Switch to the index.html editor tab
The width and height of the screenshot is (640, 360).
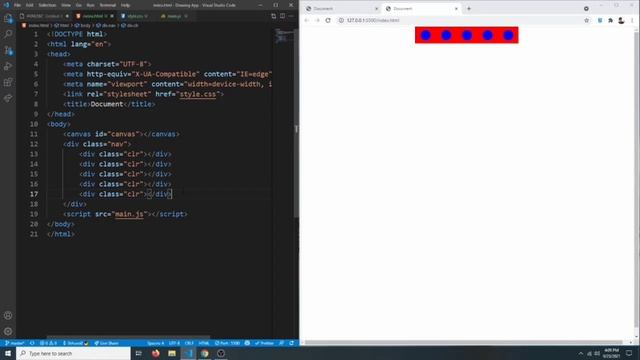(x=92, y=16)
